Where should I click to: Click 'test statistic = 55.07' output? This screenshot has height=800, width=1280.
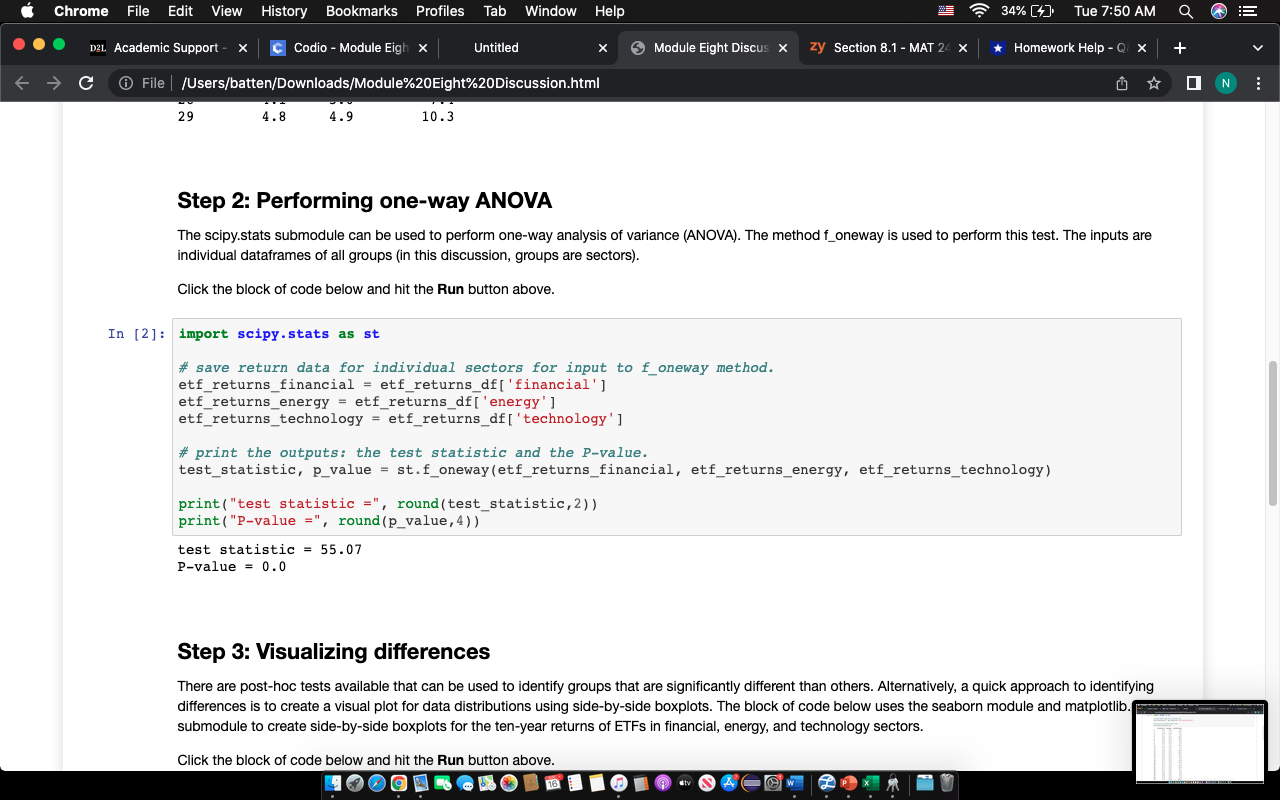270,549
